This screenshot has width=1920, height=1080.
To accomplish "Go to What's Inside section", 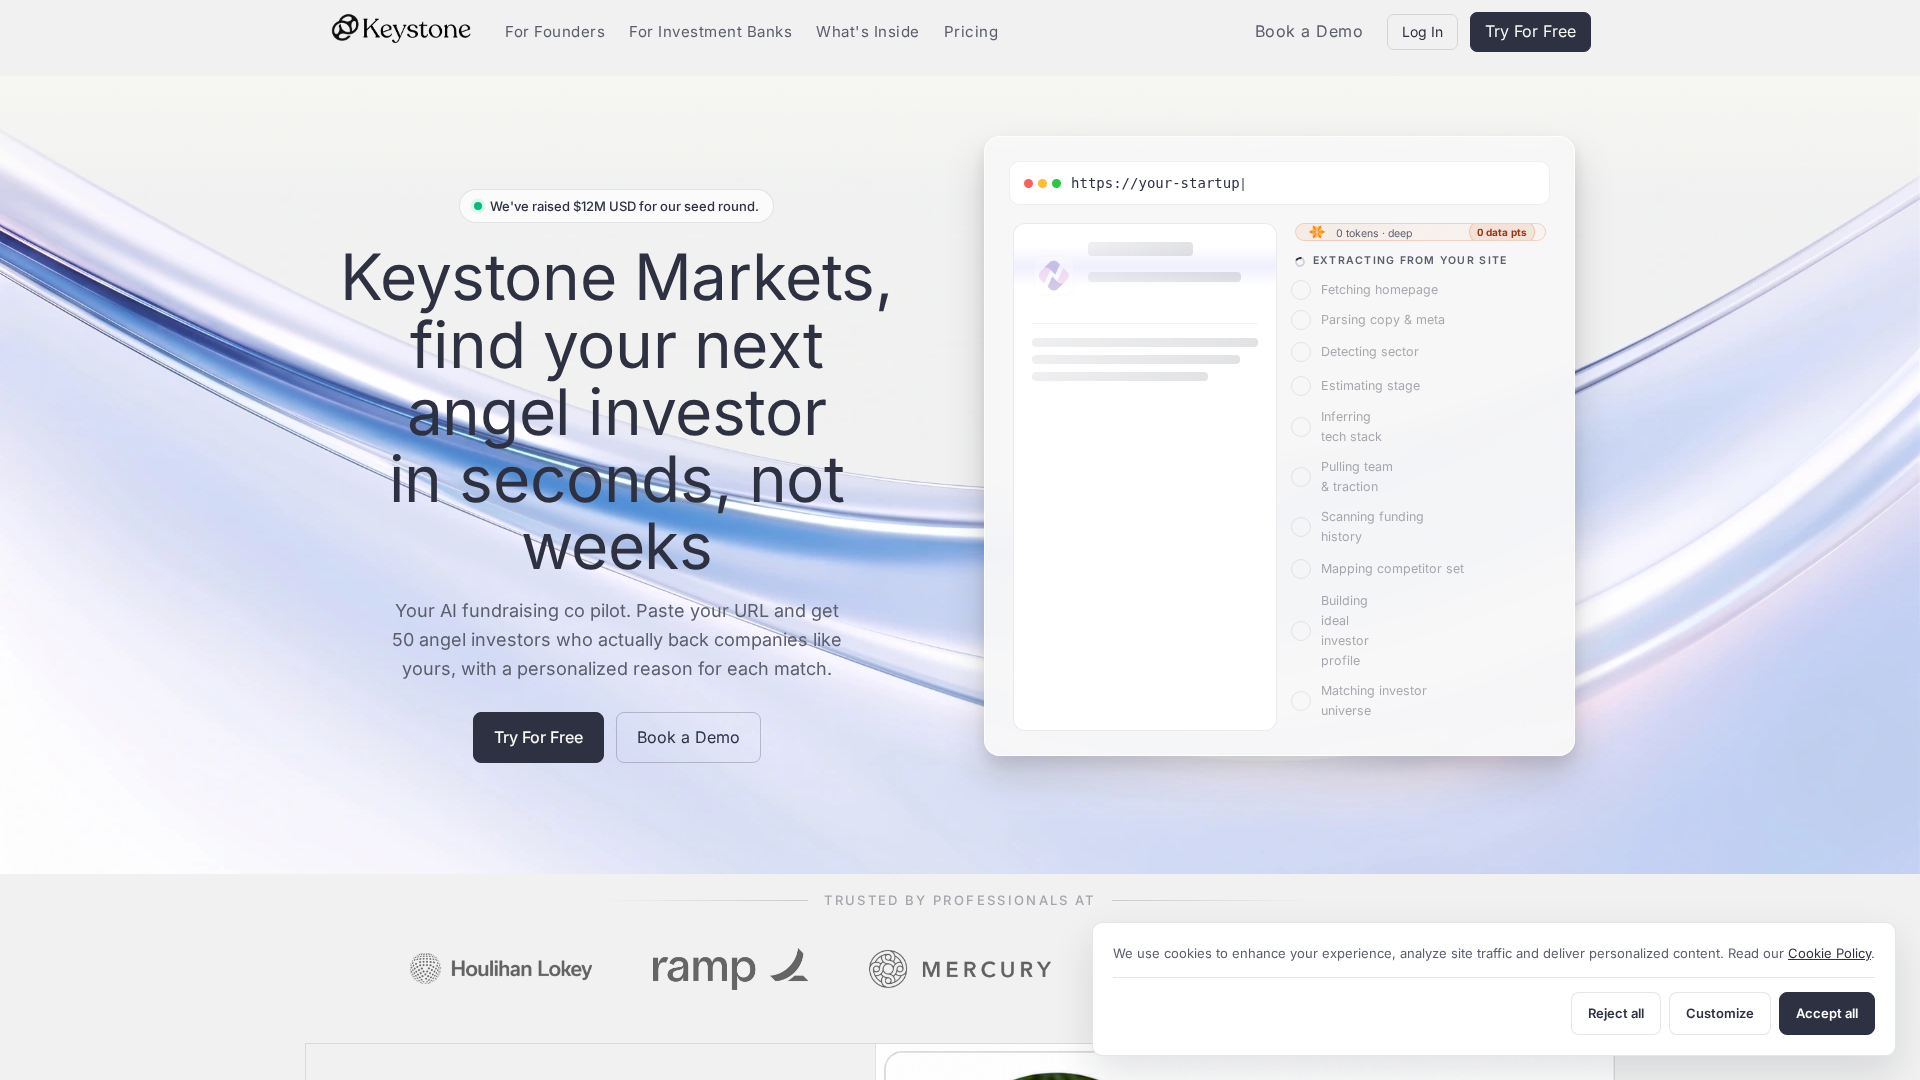I will pyautogui.click(x=867, y=32).
